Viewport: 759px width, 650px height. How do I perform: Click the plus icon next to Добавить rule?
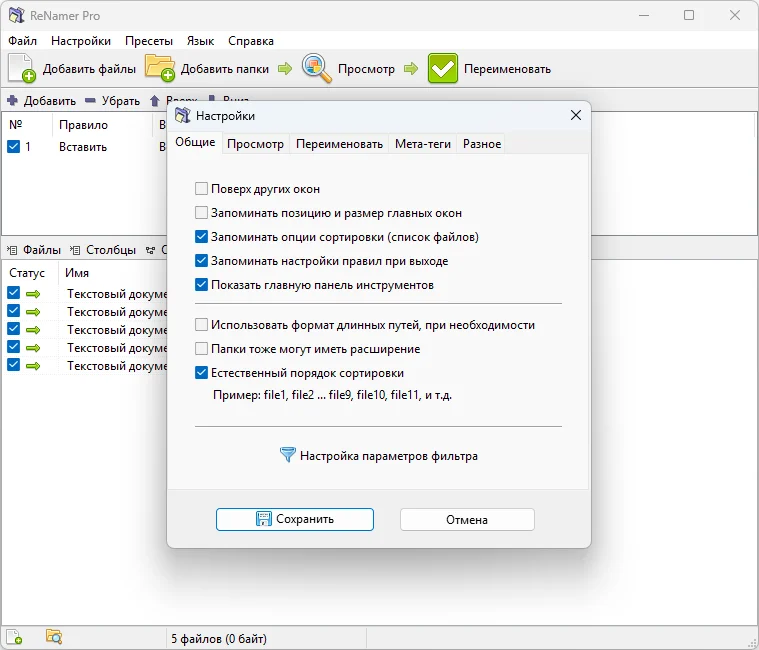tap(13, 101)
